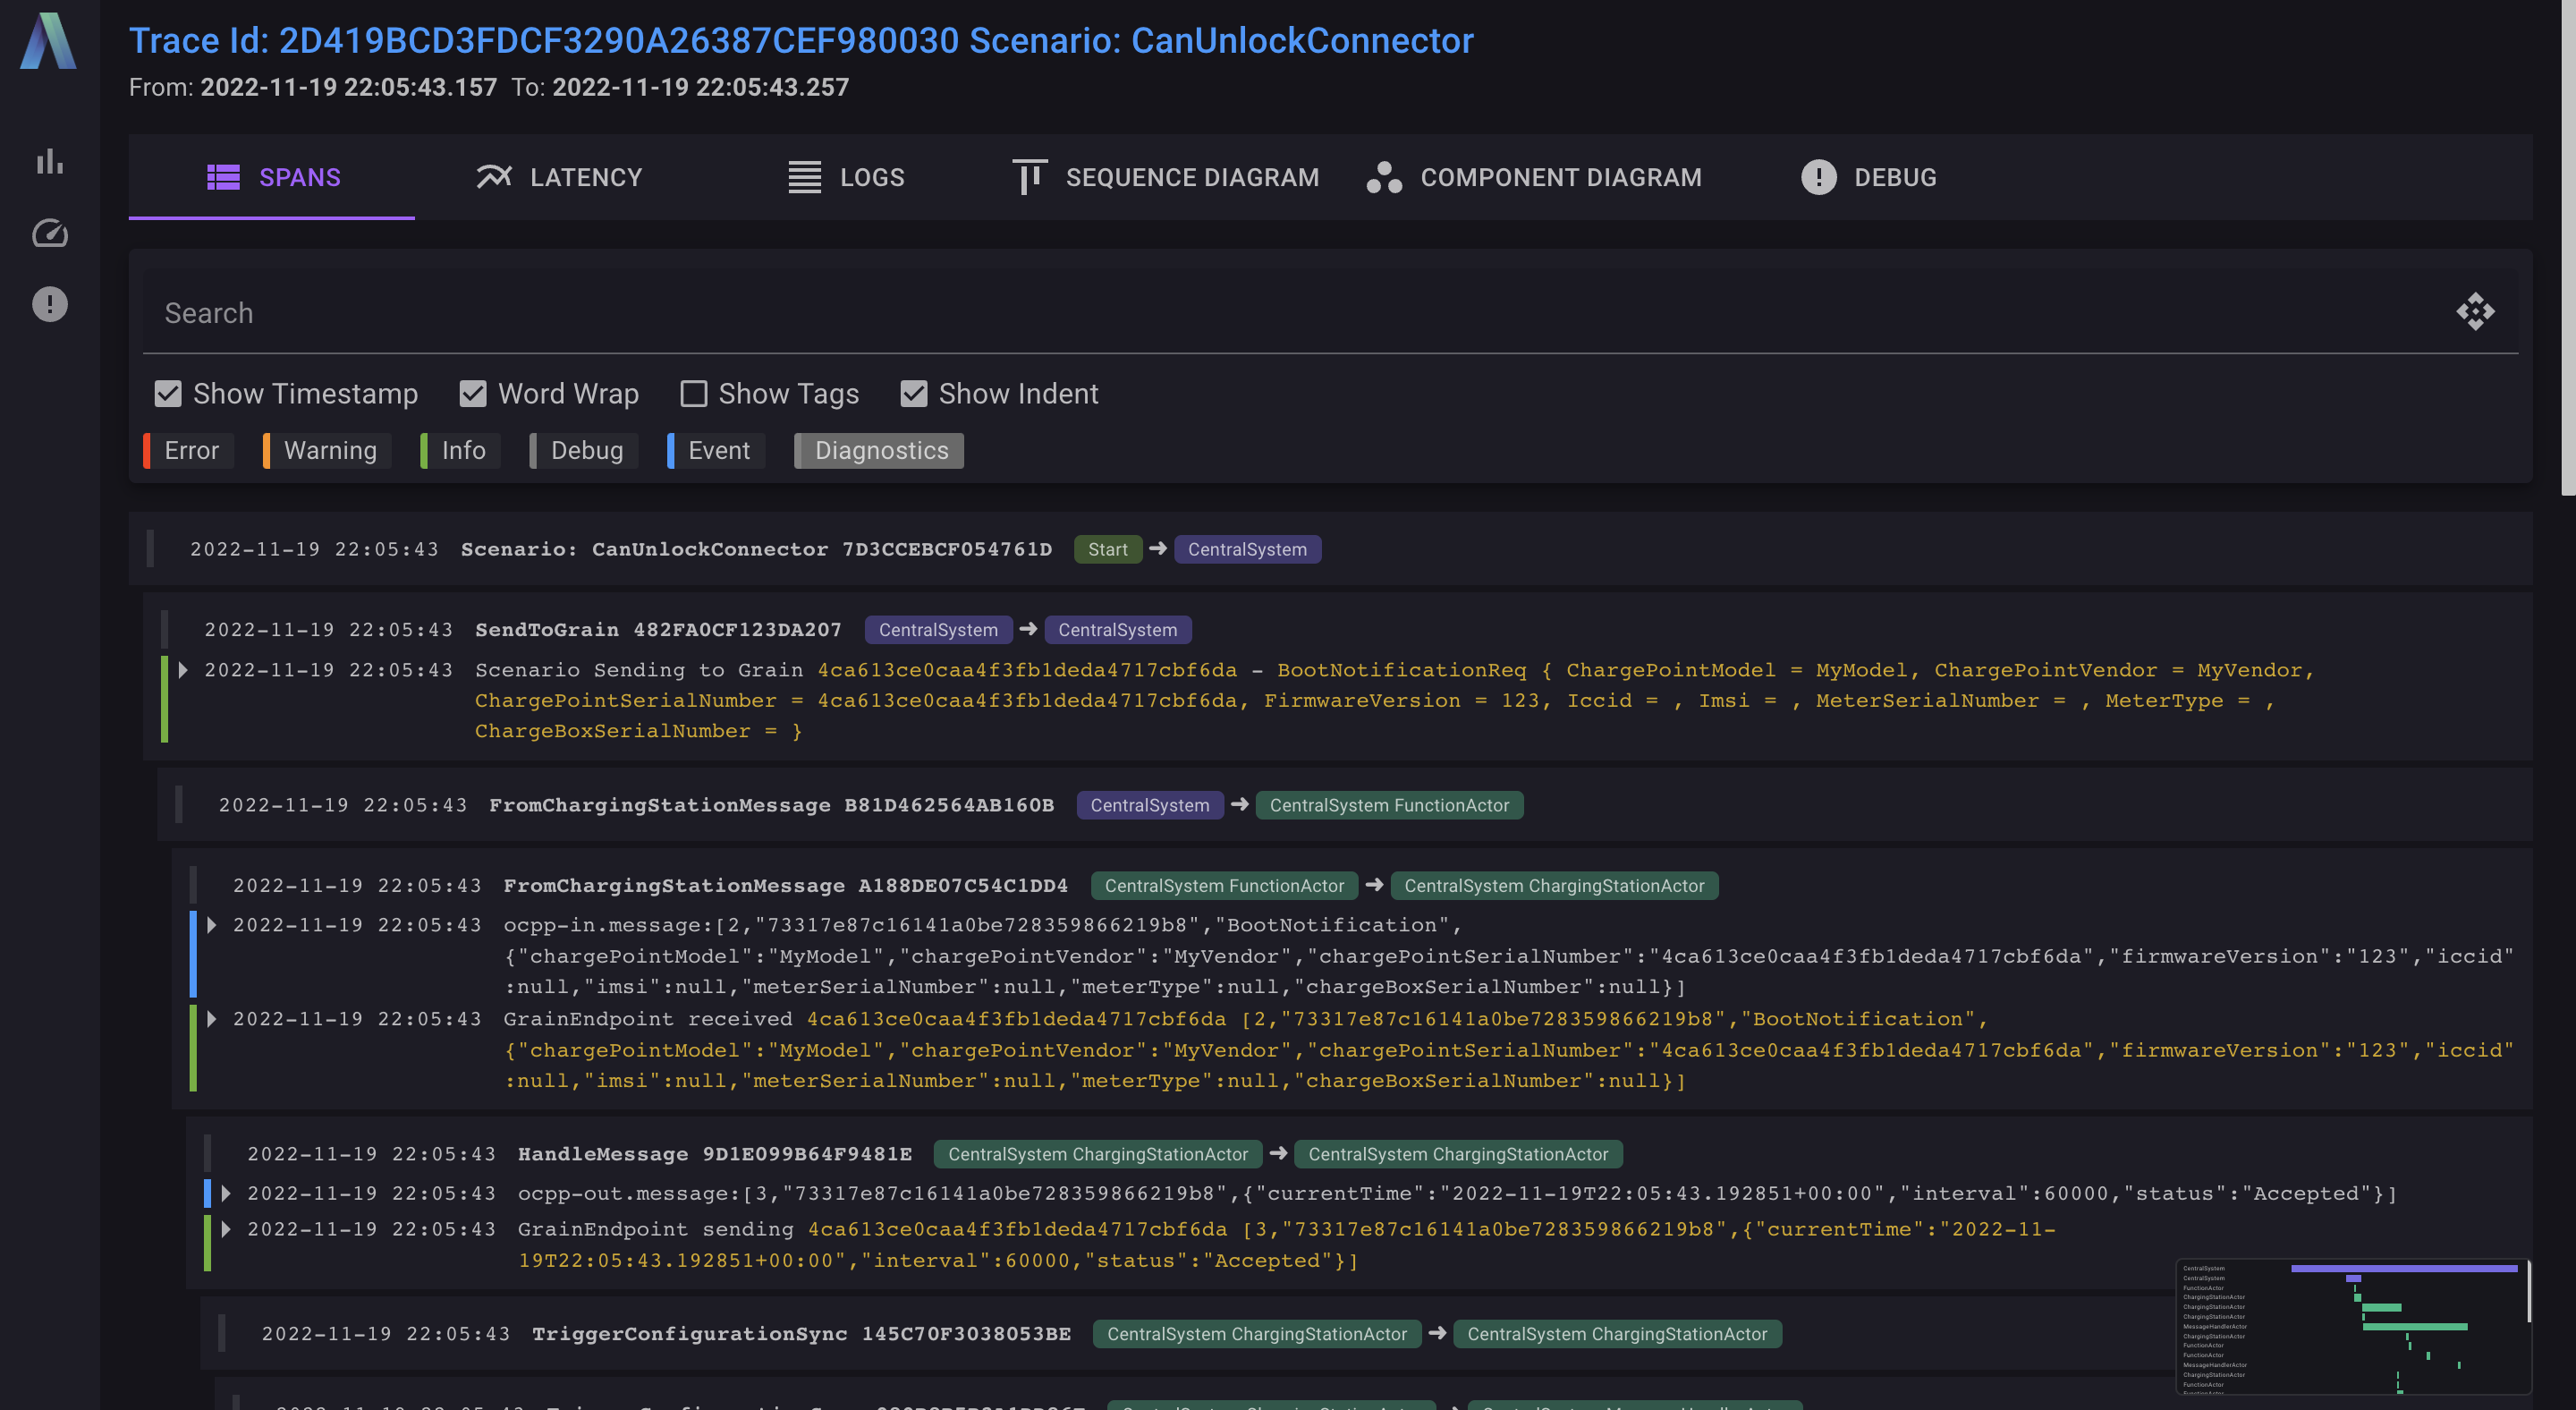This screenshot has height=1410, width=2576.
Task: Disable Word Wrap
Action: click(x=472, y=393)
